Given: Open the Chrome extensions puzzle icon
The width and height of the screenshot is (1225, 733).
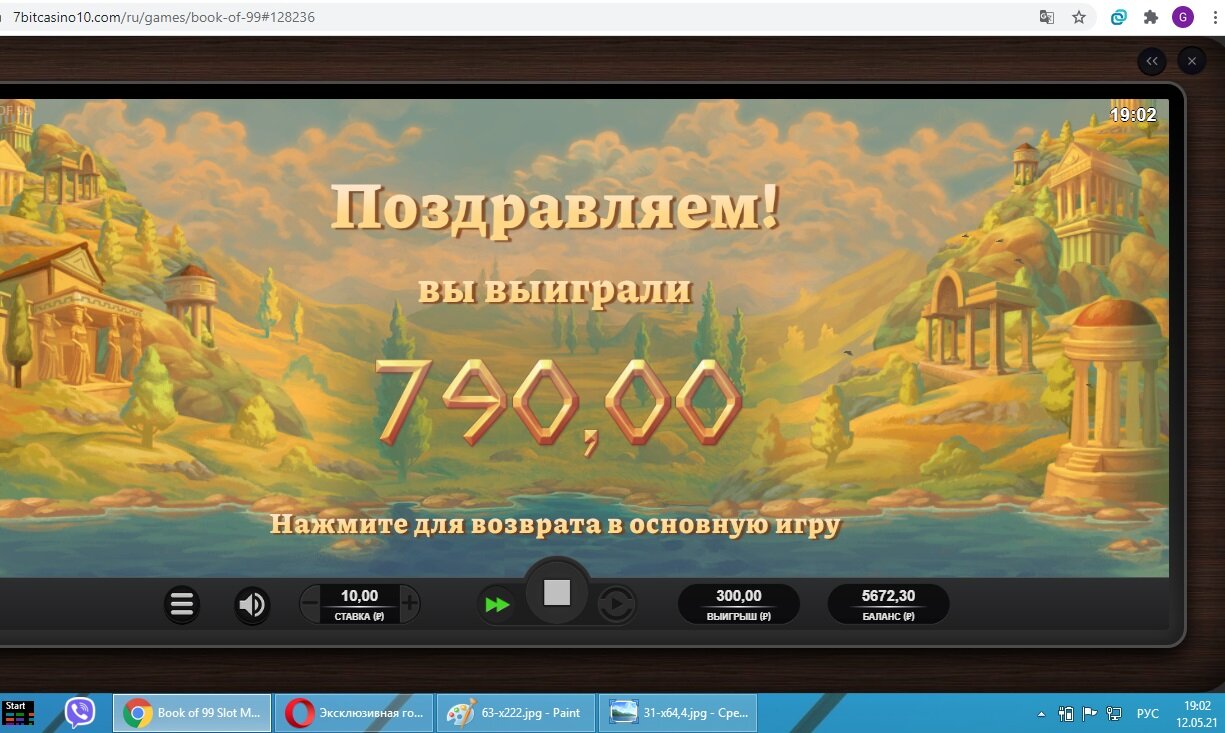Looking at the screenshot, I should (1151, 17).
